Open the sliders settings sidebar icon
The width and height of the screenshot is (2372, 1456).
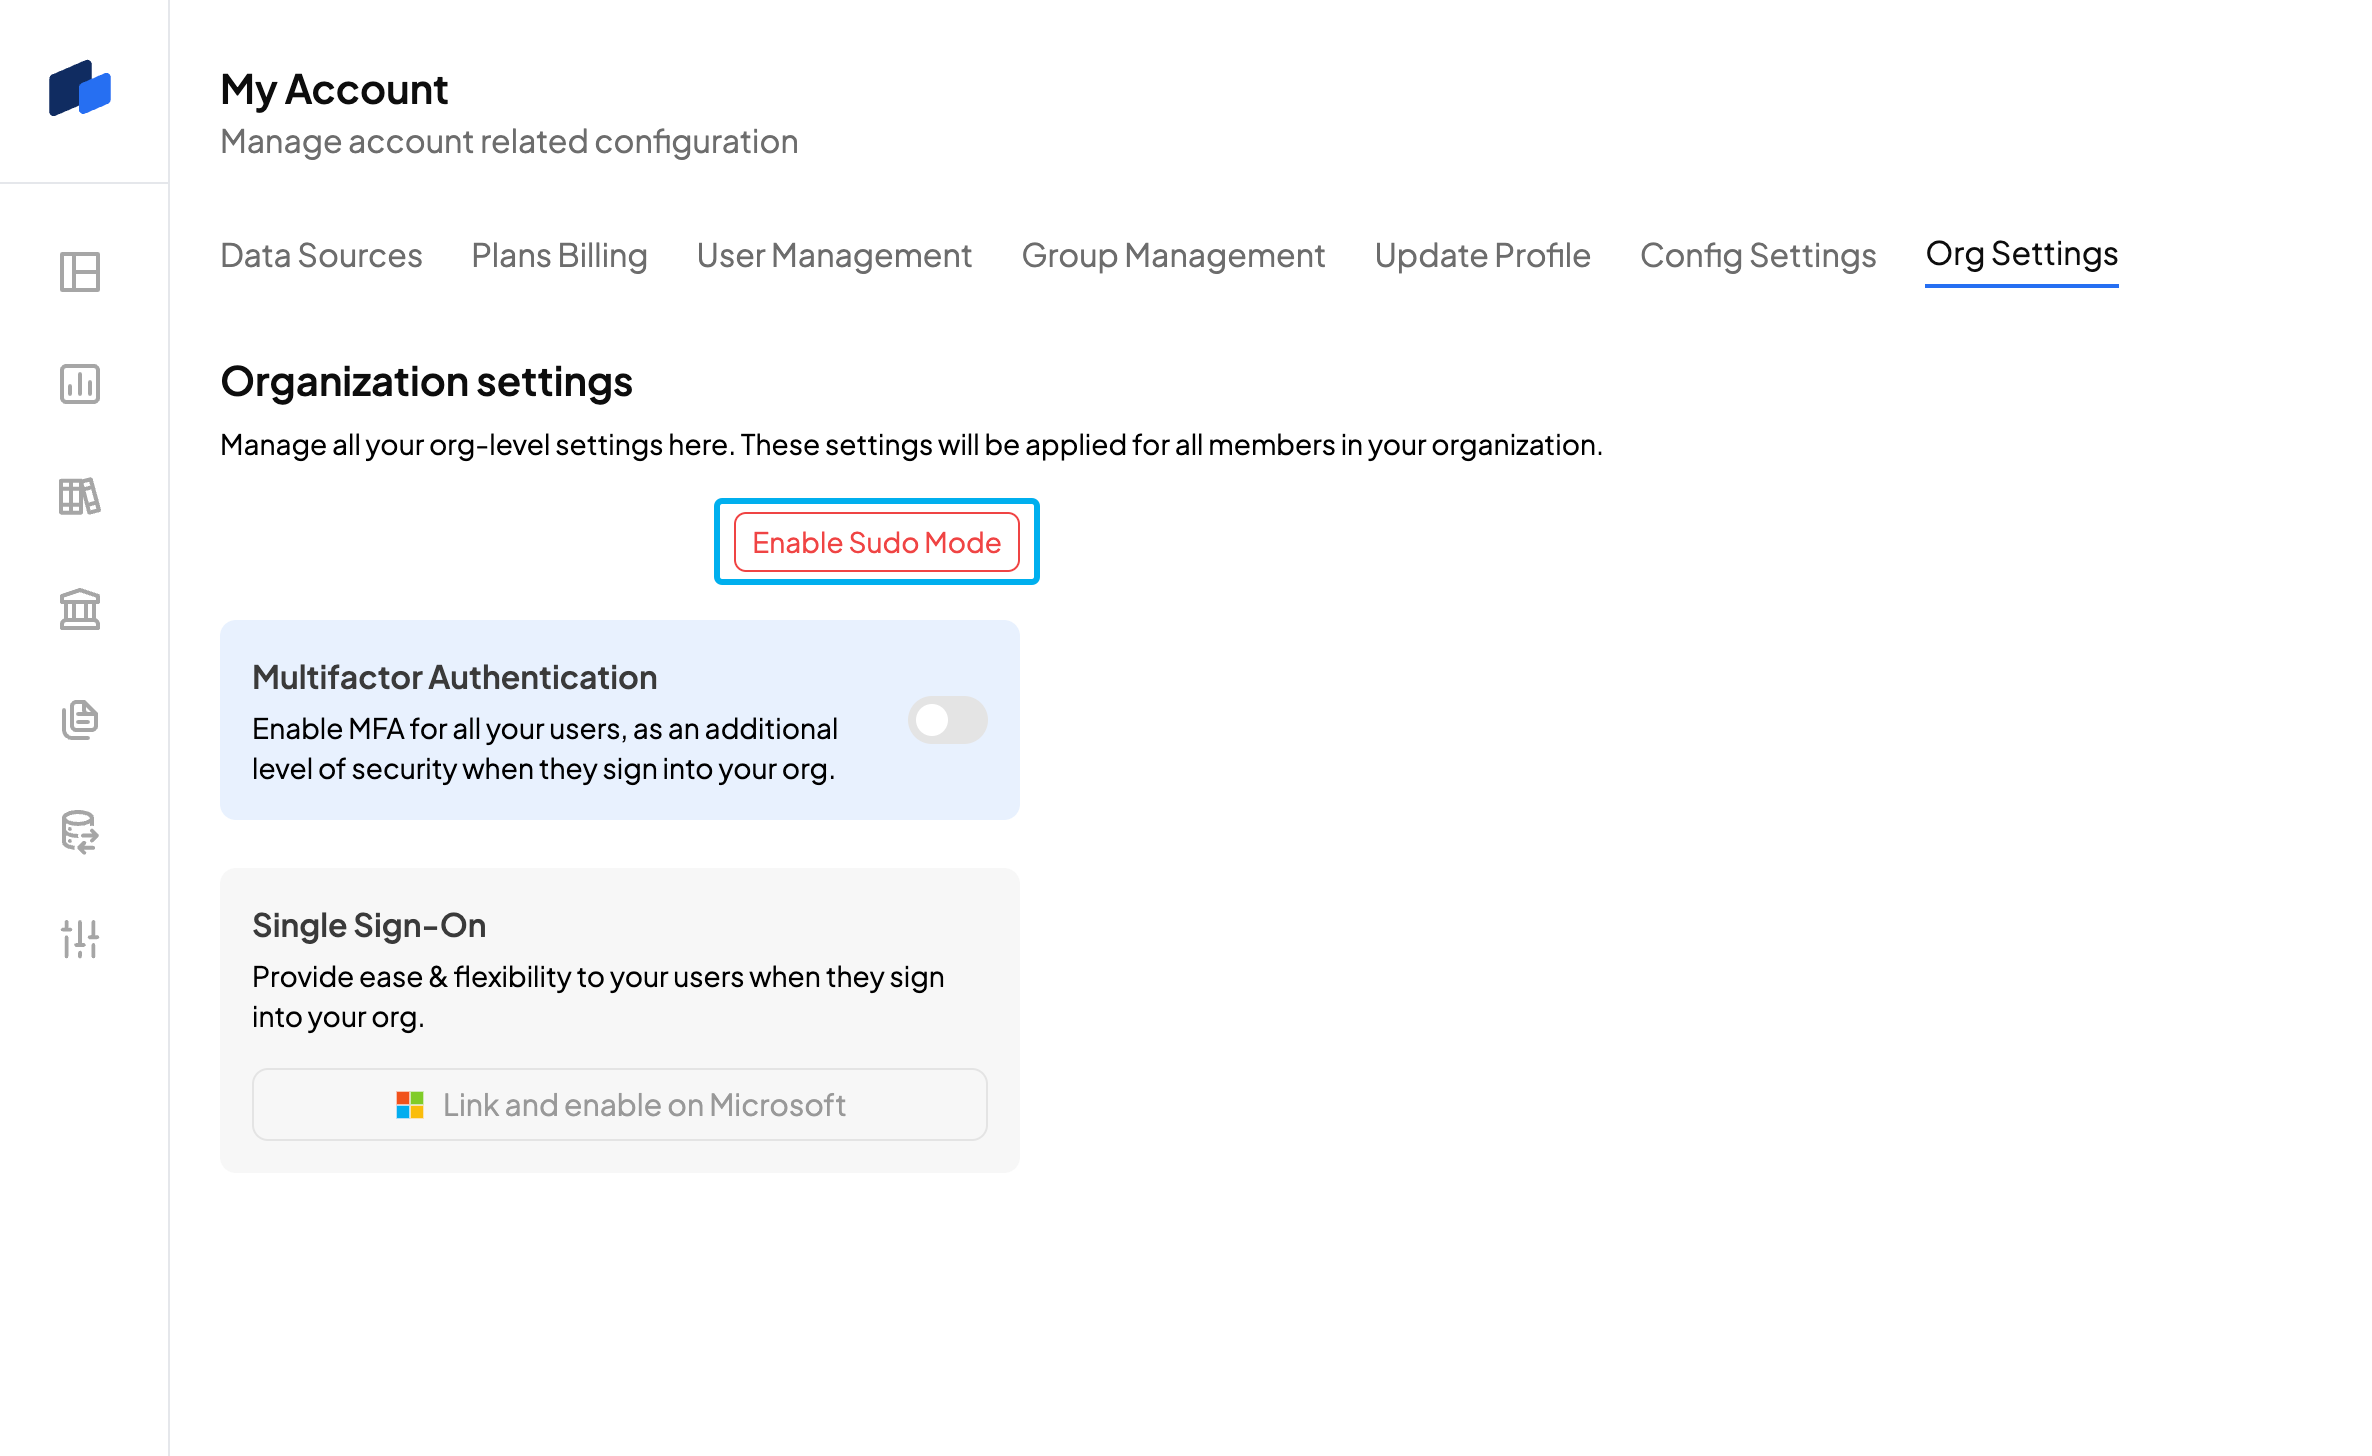(x=80, y=939)
